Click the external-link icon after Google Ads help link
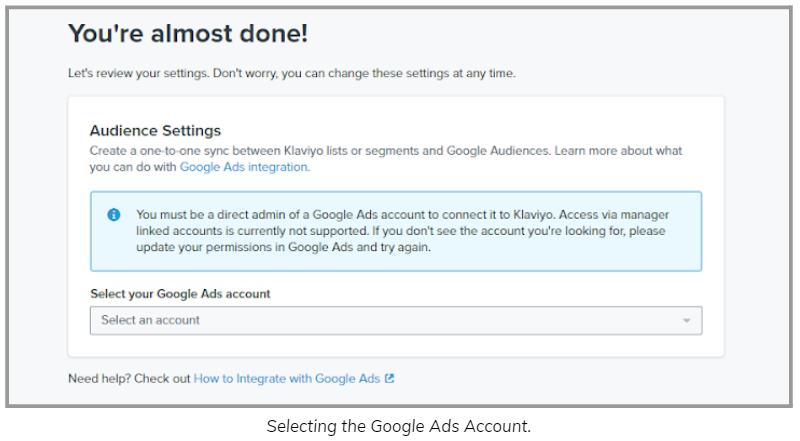This screenshot has width=800, height=441. (x=389, y=378)
